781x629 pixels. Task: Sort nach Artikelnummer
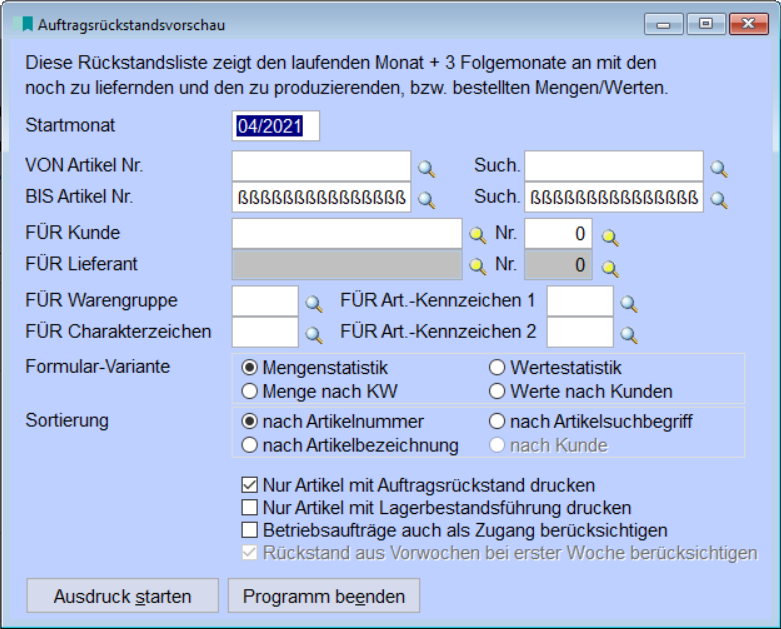(x=332, y=421)
